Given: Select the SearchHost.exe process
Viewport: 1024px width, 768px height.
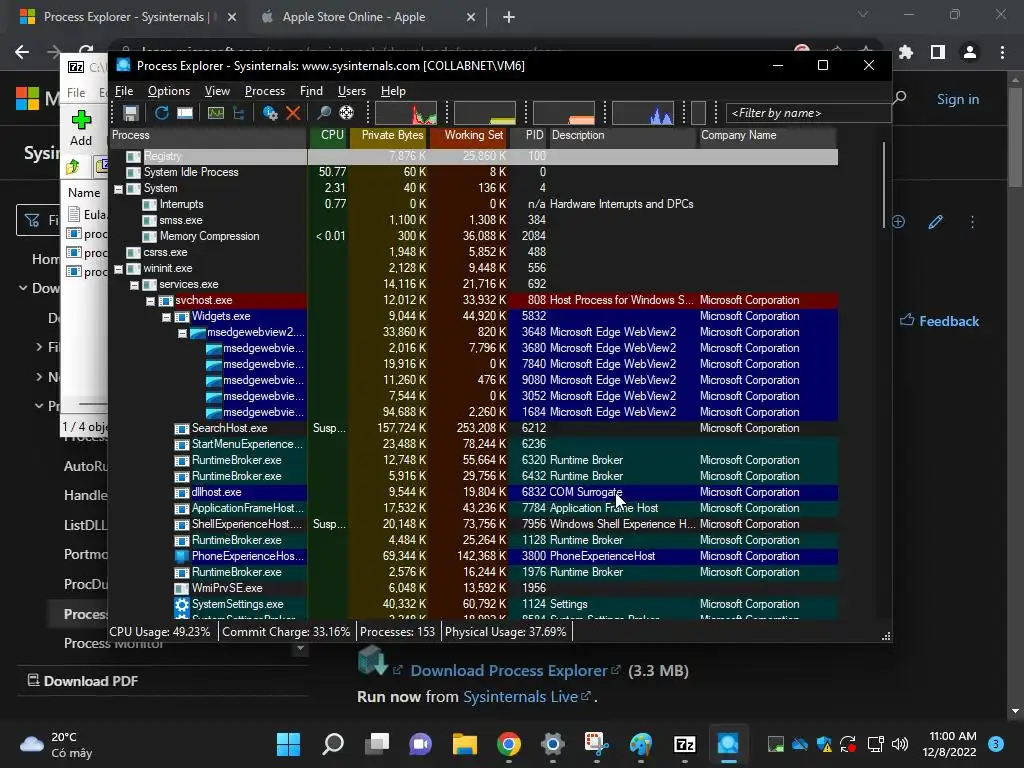Looking at the screenshot, I should coord(229,428).
